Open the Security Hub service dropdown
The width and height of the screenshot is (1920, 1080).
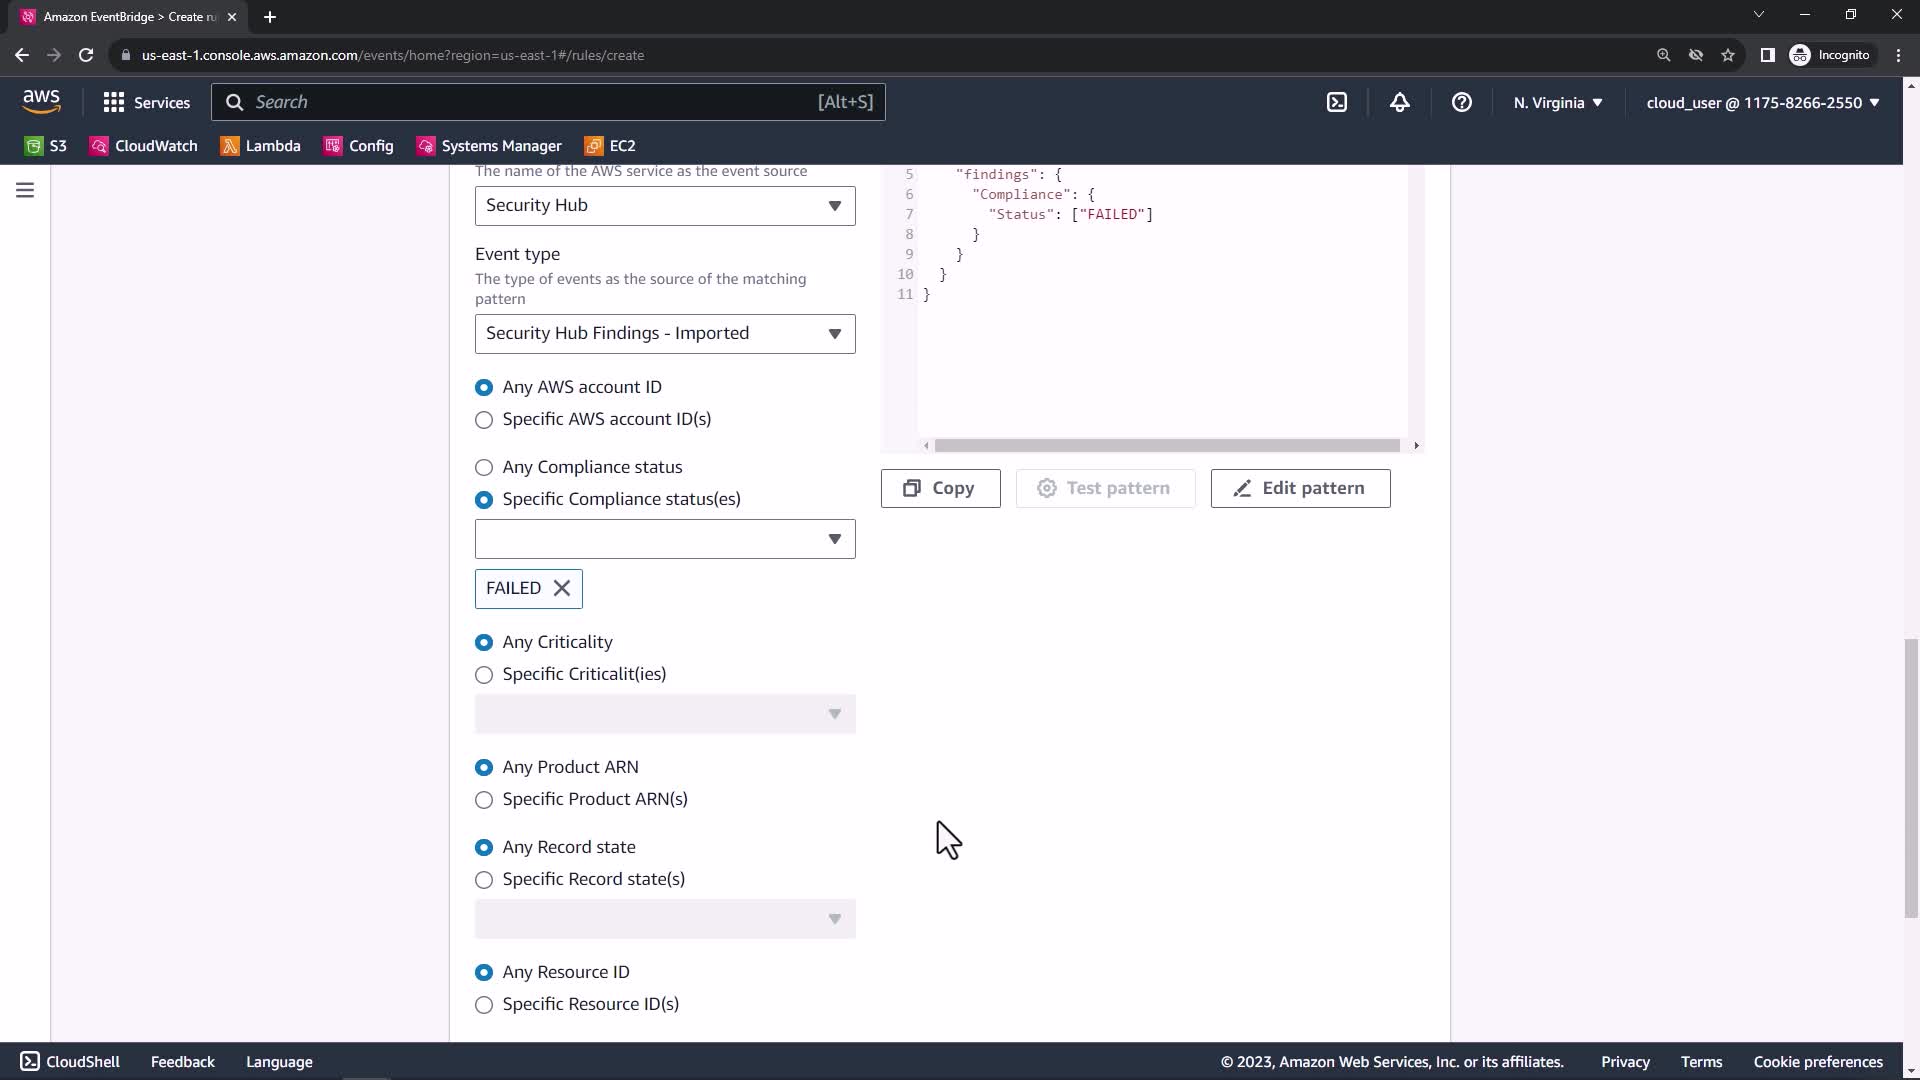(665, 205)
